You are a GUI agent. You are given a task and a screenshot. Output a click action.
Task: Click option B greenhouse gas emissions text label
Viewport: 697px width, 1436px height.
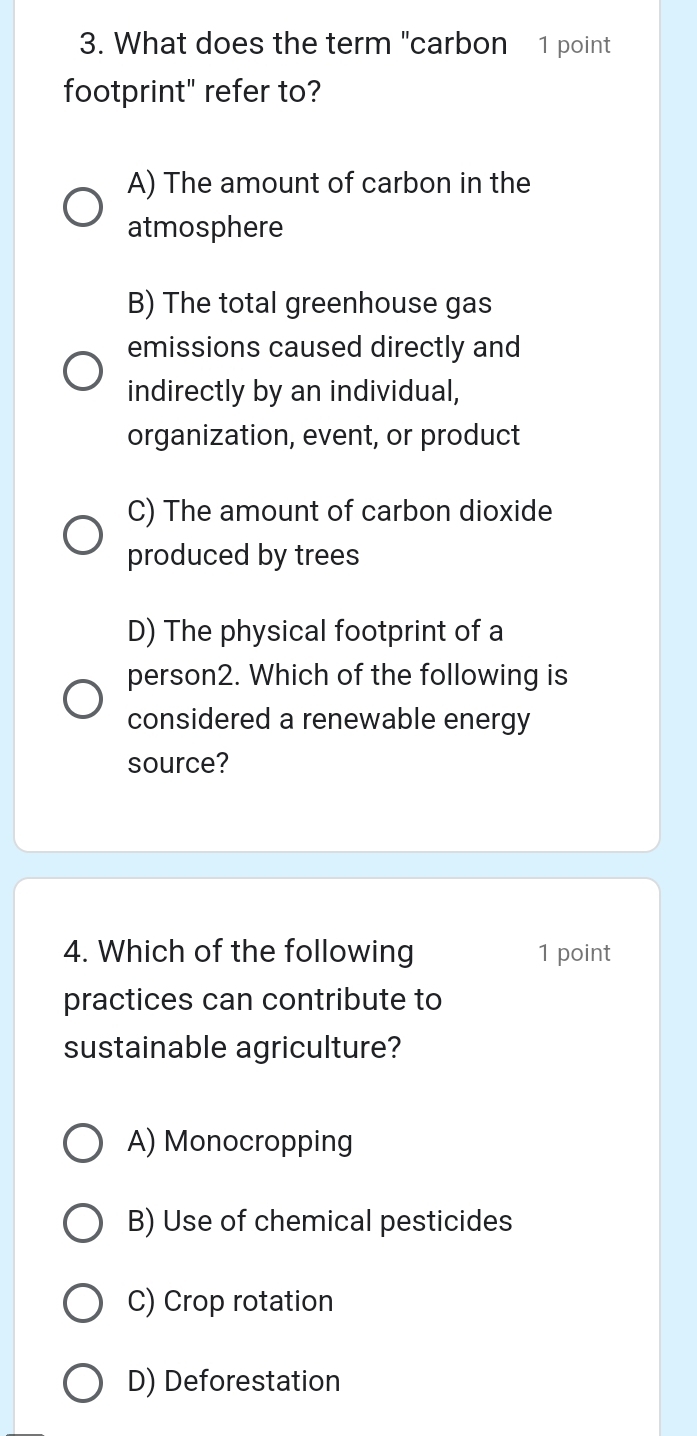click(x=324, y=369)
